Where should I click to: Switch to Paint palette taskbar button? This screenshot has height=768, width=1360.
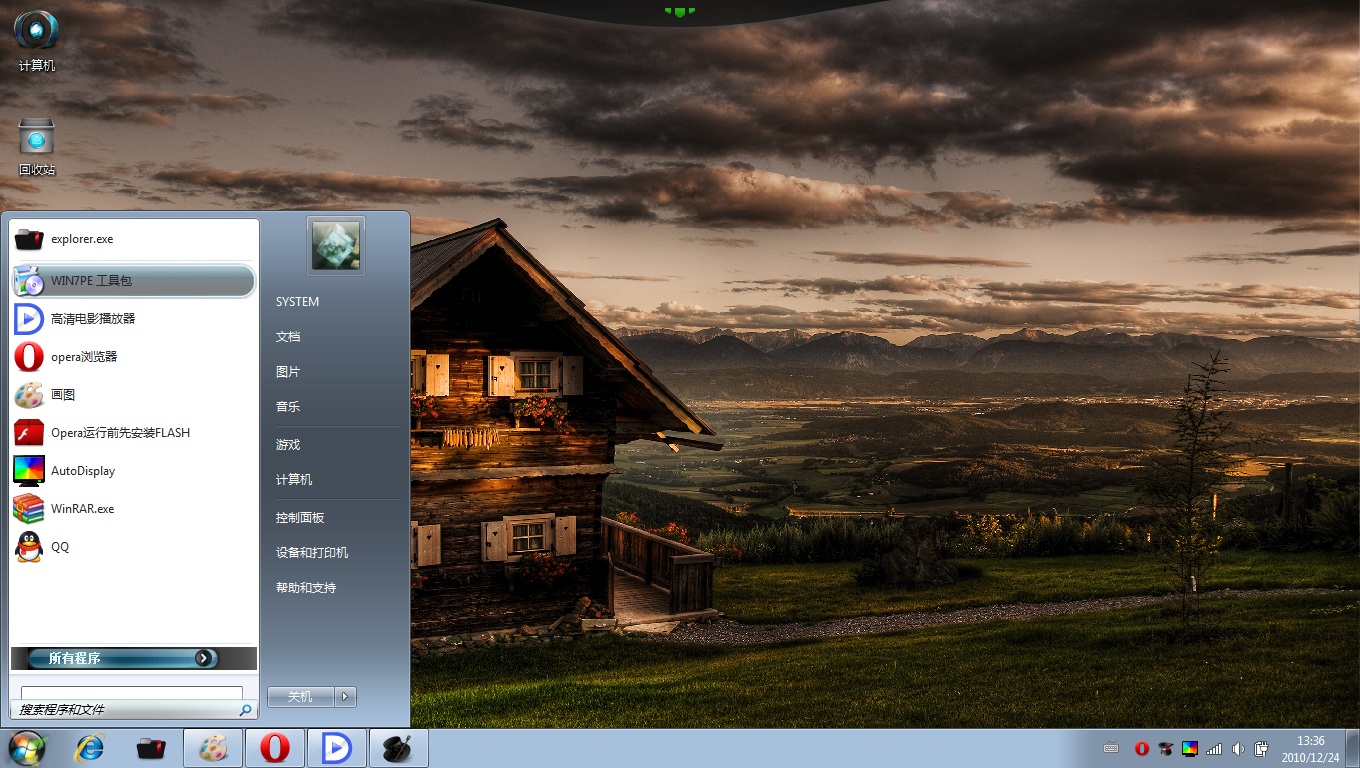(213, 748)
